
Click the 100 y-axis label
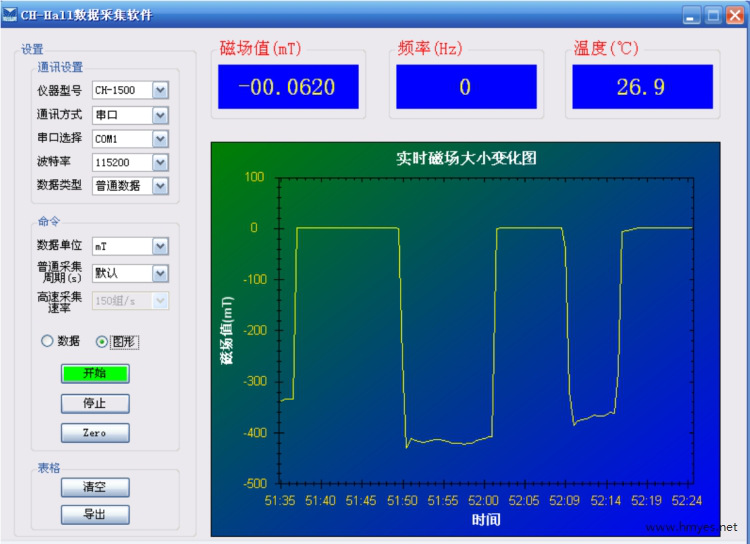click(254, 177)
